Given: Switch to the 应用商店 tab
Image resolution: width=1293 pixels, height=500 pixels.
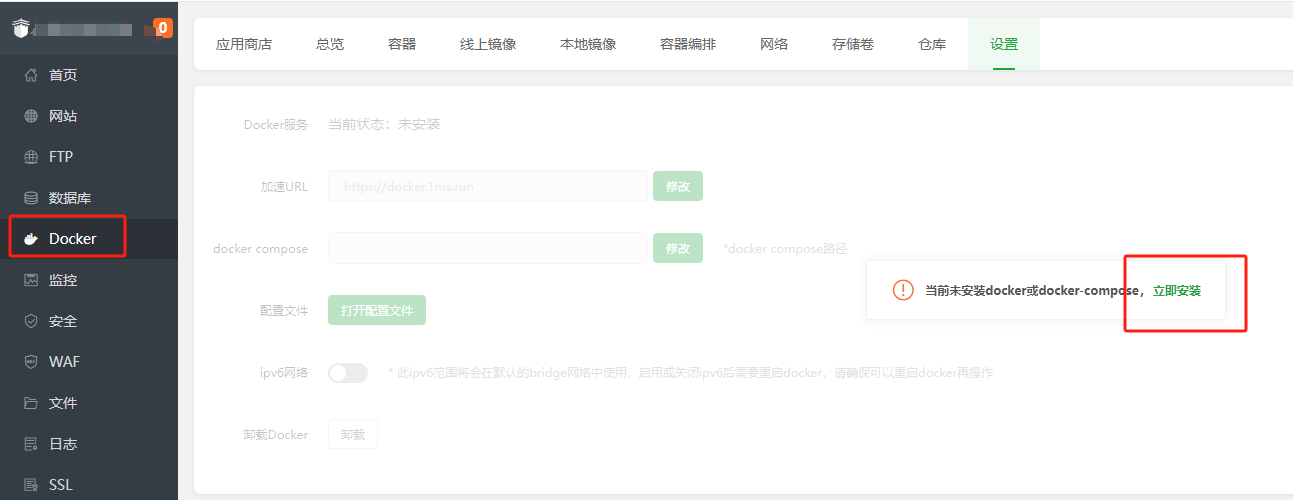Looking at the screenshot, I should [244, 44].
